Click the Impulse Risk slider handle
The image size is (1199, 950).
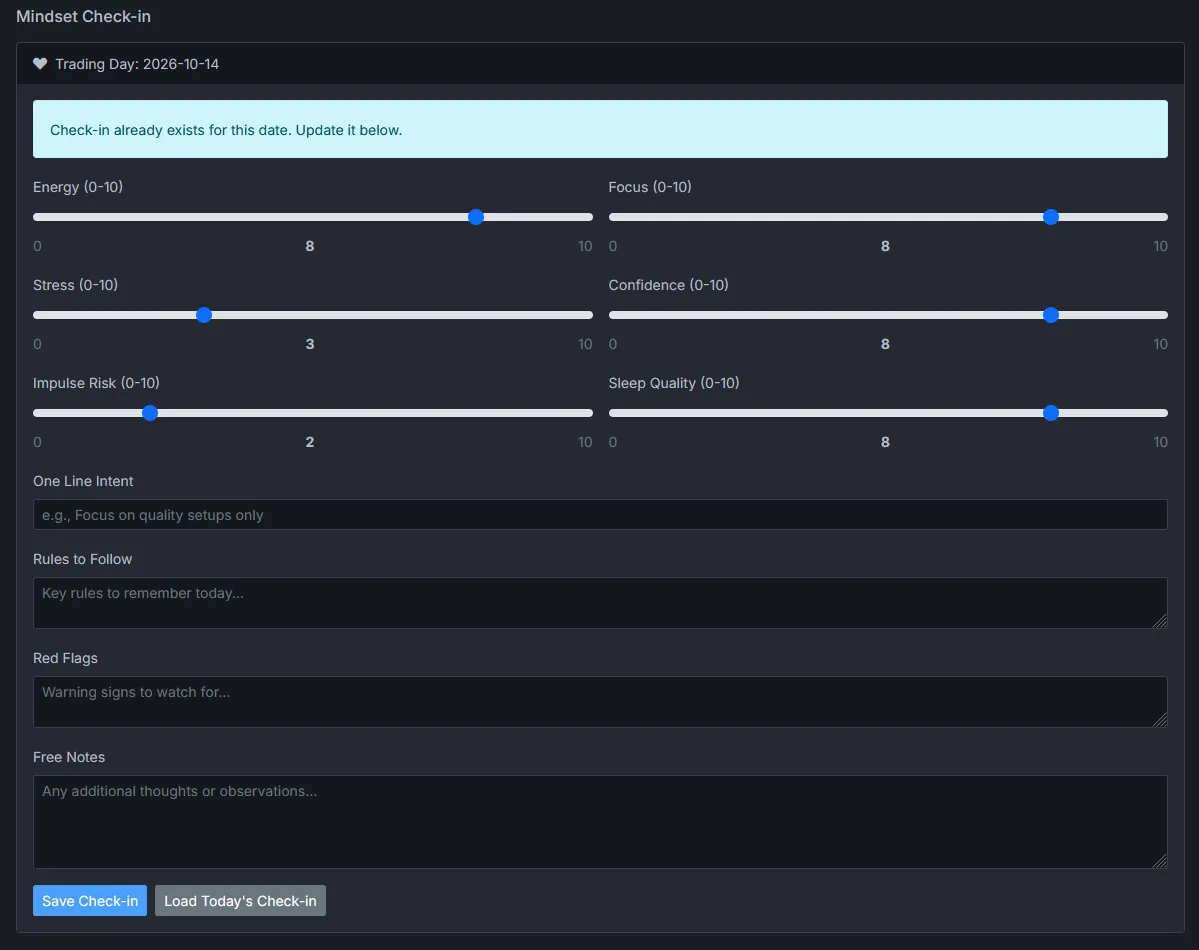pos(150,413)
